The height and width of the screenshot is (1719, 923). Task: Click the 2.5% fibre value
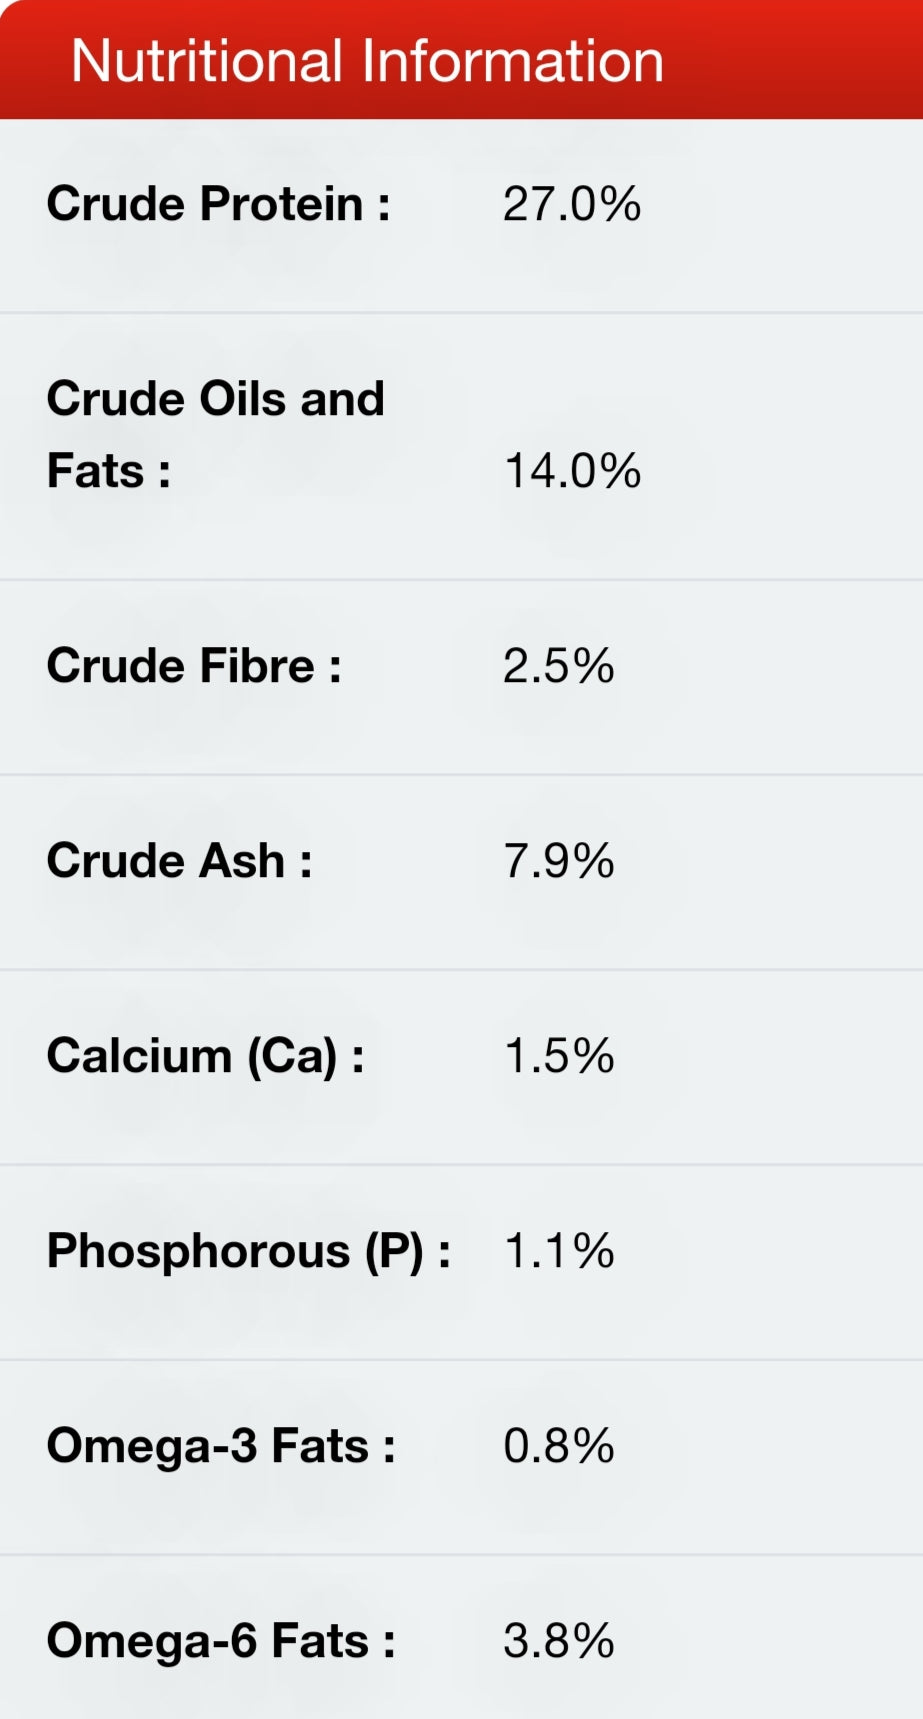(x=558, y=666)
